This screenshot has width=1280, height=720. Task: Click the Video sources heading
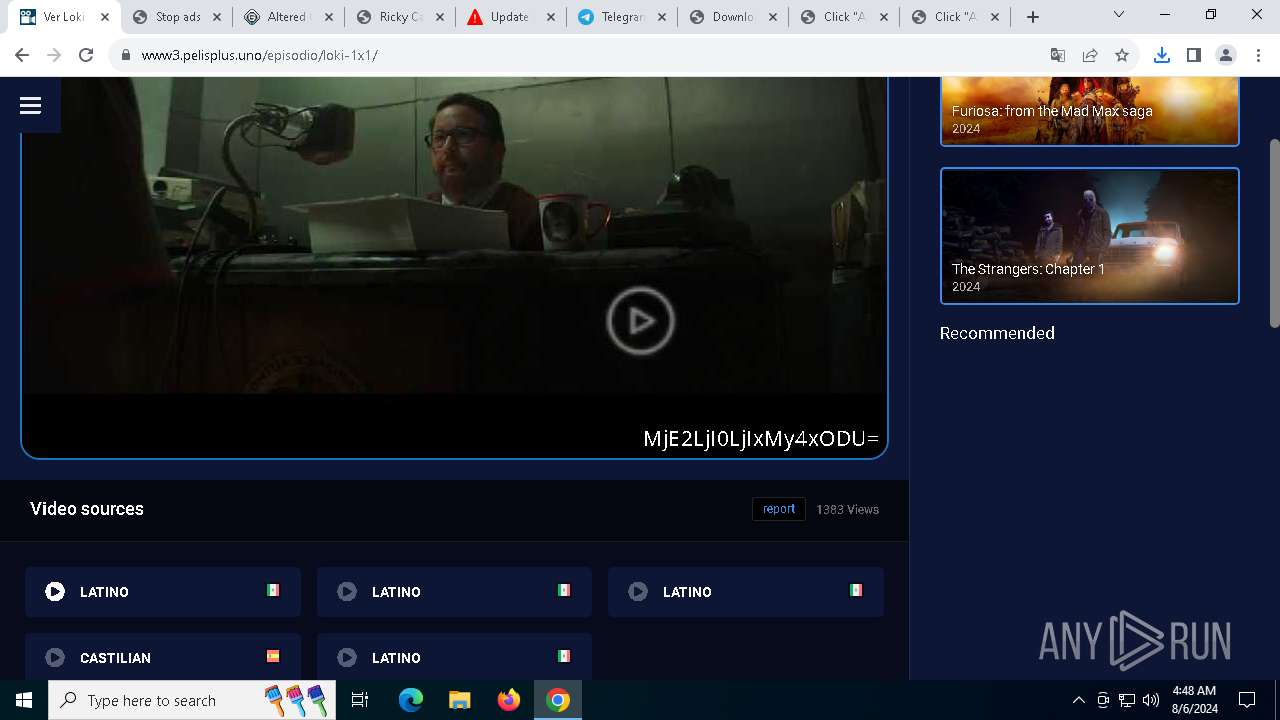[x=87, y=509]
